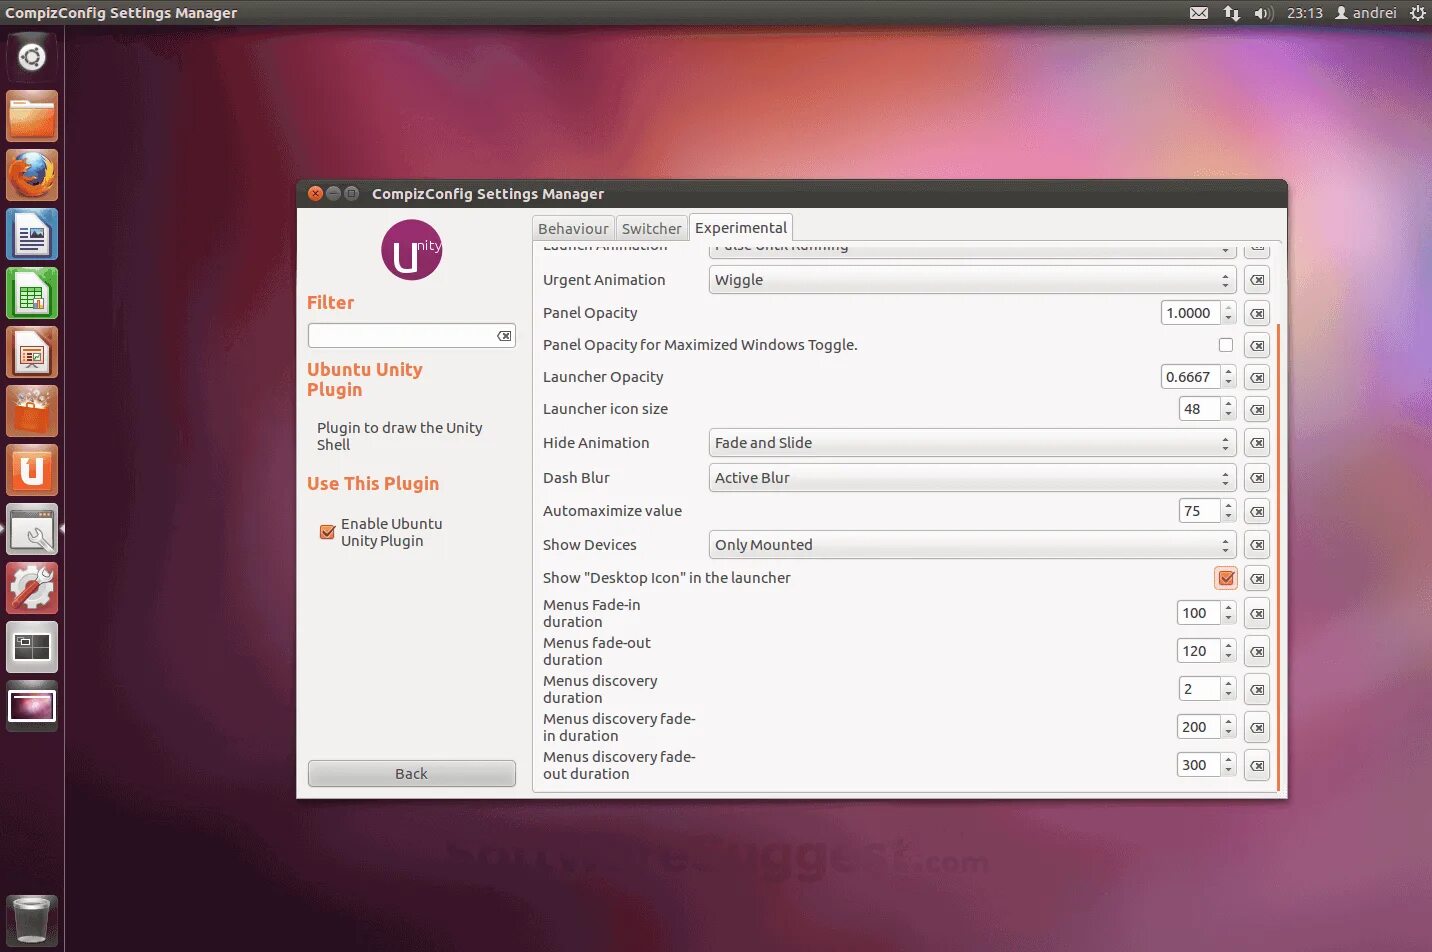1432x952 pixels.
Task: Open the clock showing 23:13
Action: click(1304, 13)
